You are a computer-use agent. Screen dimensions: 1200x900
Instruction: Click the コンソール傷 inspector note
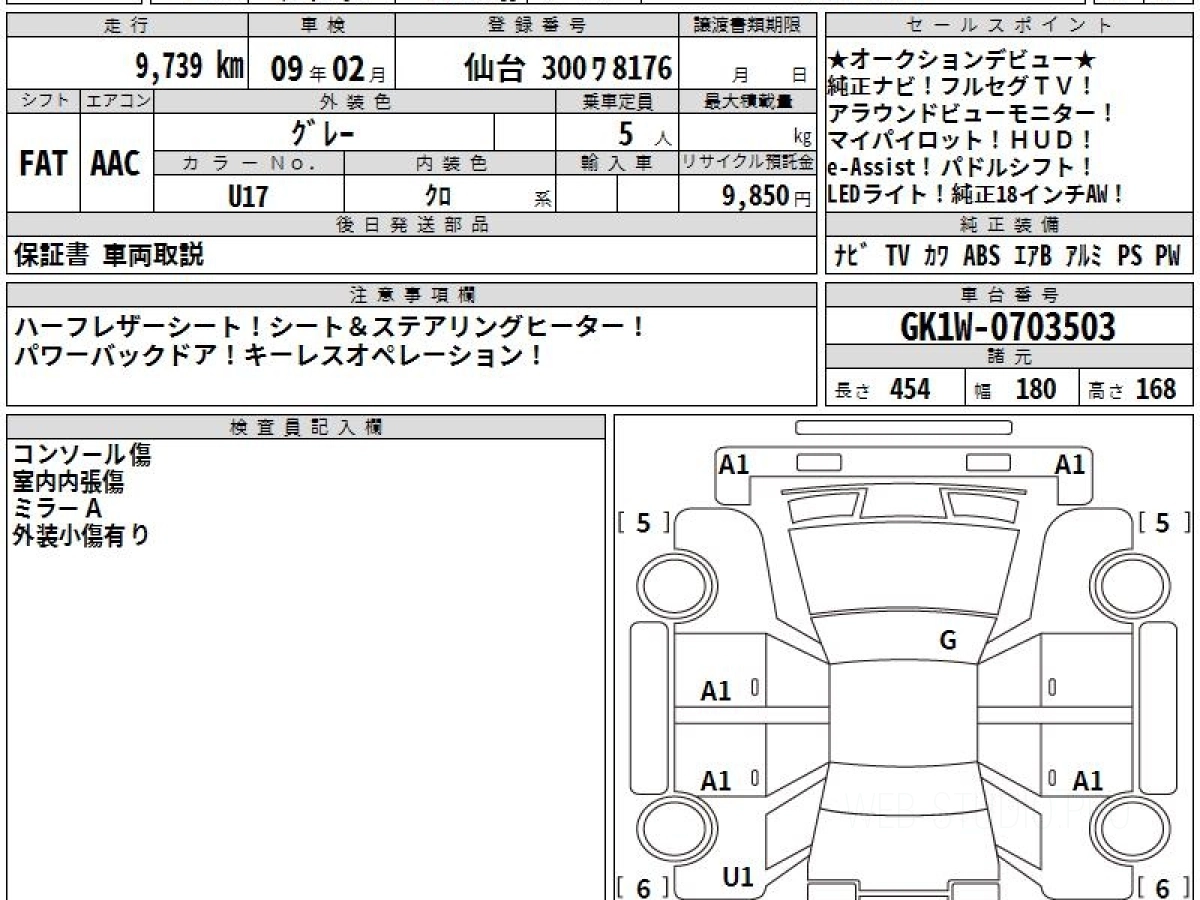pos(82,456)
